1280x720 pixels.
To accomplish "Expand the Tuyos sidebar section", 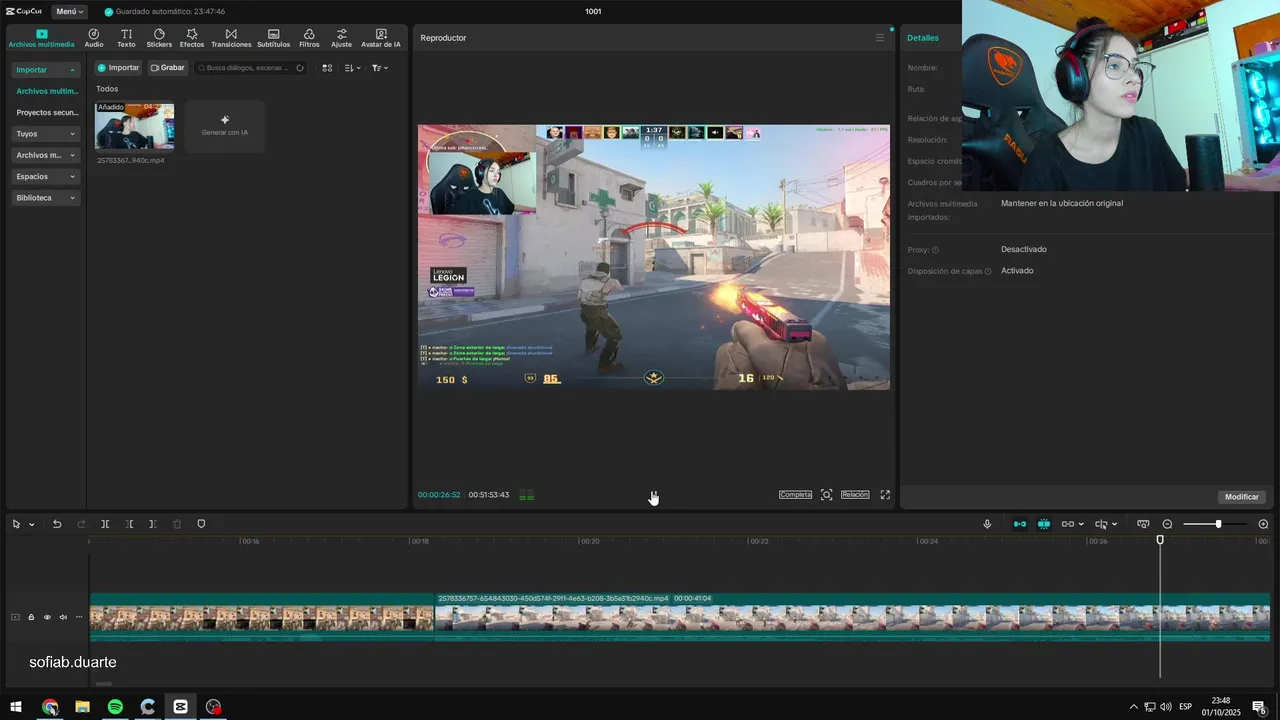I will pos(46,134).
